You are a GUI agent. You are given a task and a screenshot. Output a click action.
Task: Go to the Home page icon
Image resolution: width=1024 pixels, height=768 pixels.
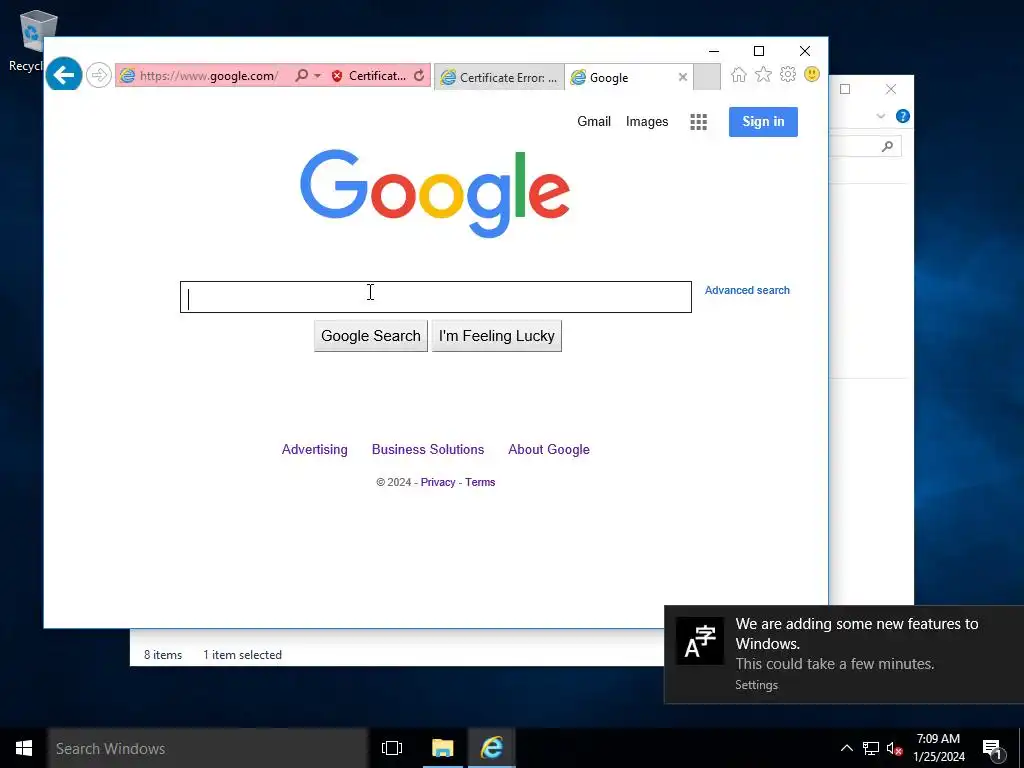pos(739,74)
